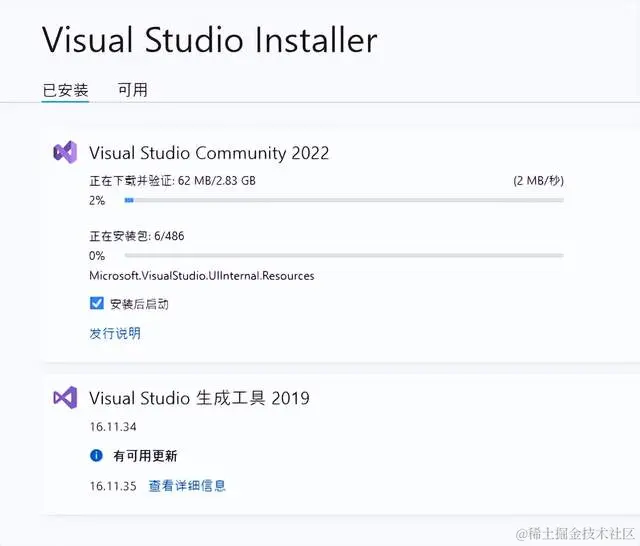Click the 2% download percentage label
640x546 pixels.
point(97,200)
